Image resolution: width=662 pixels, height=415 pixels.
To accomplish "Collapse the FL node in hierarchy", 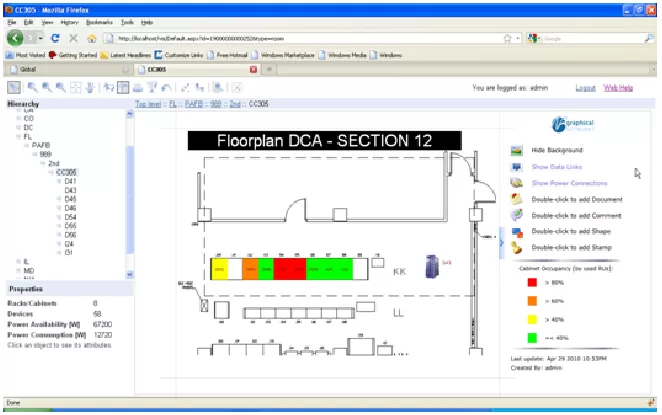I will (19, 136).
